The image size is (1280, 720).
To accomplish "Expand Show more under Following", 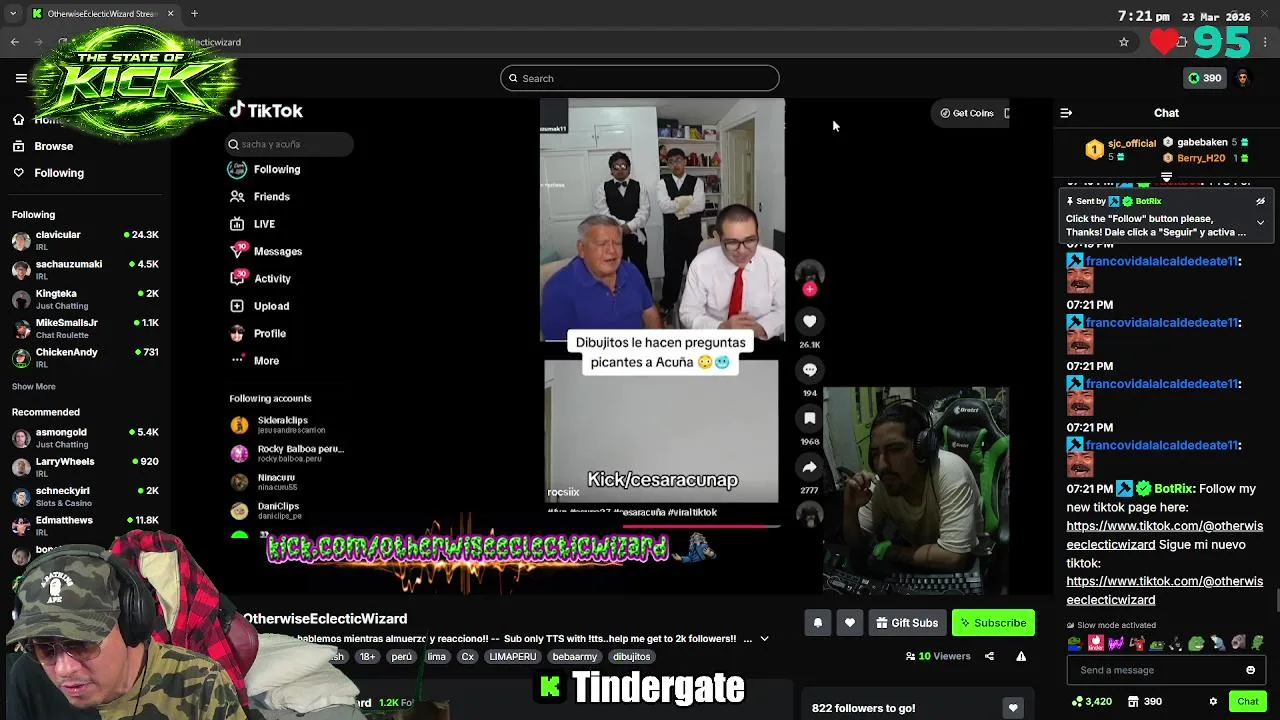I will point(34,386).
